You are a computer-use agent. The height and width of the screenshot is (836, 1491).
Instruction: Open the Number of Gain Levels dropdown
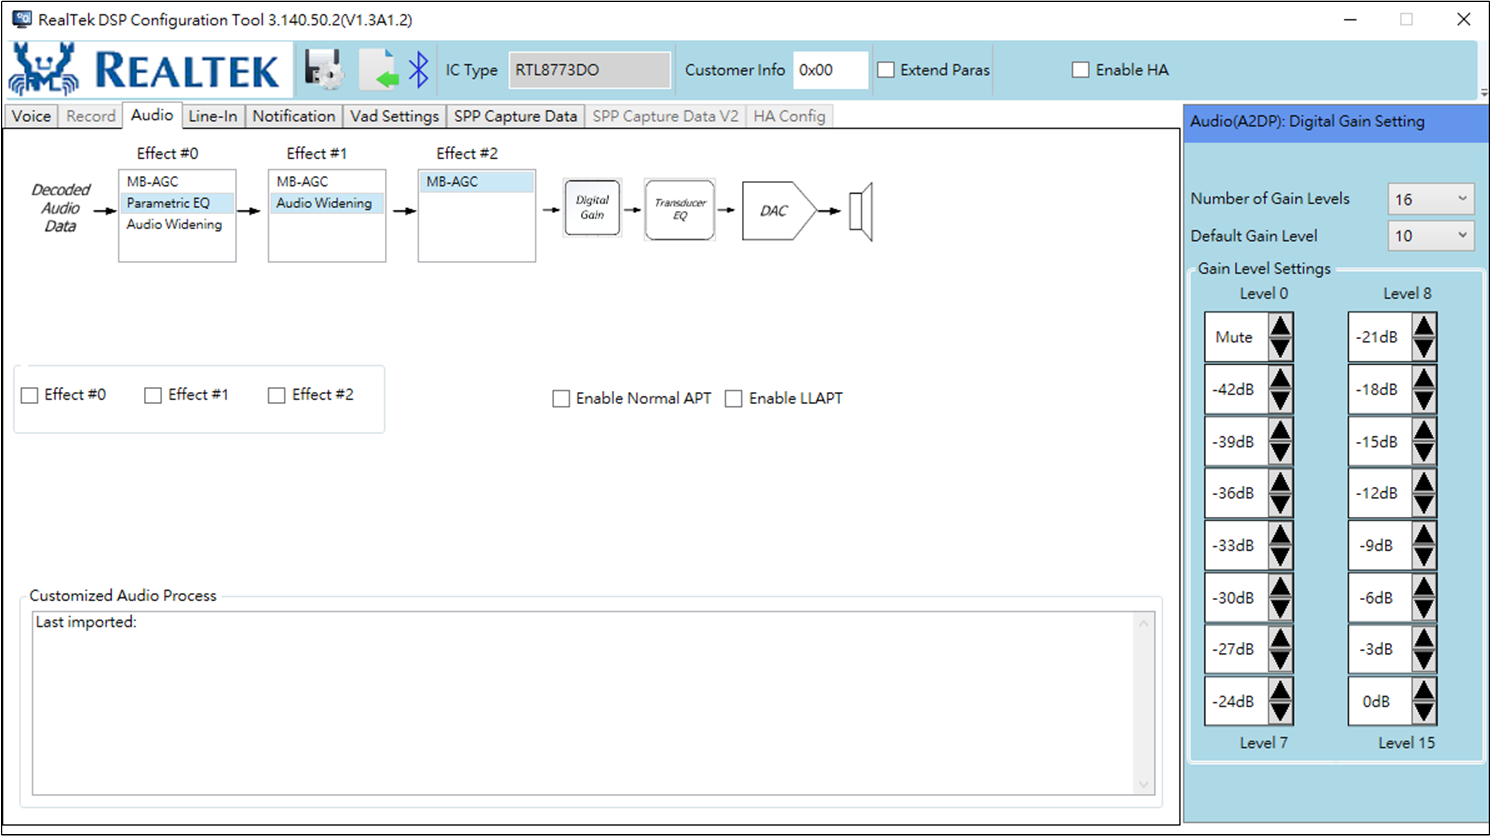pos(1431,199)
